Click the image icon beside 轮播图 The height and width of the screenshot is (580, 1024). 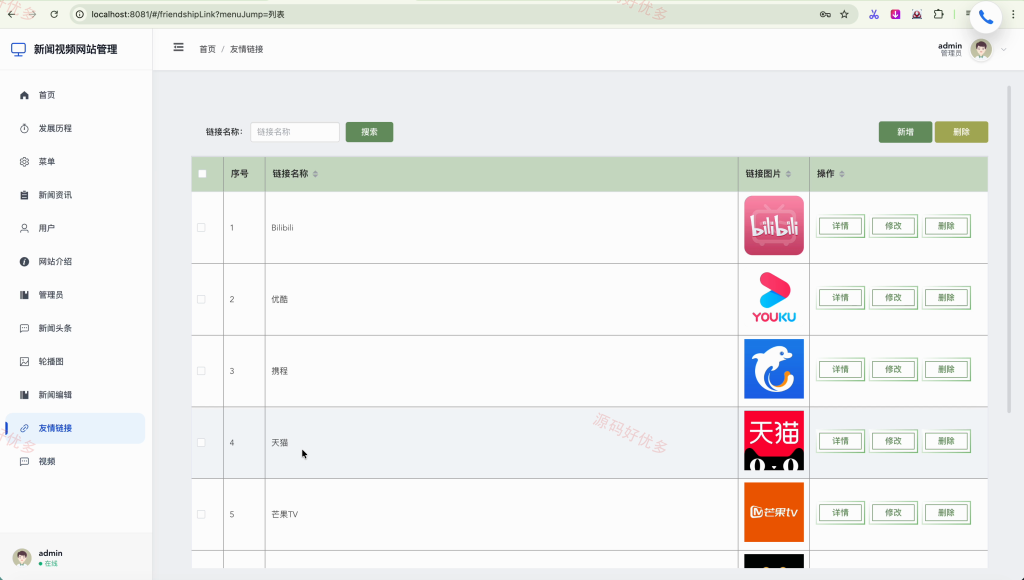coord(24,362)
